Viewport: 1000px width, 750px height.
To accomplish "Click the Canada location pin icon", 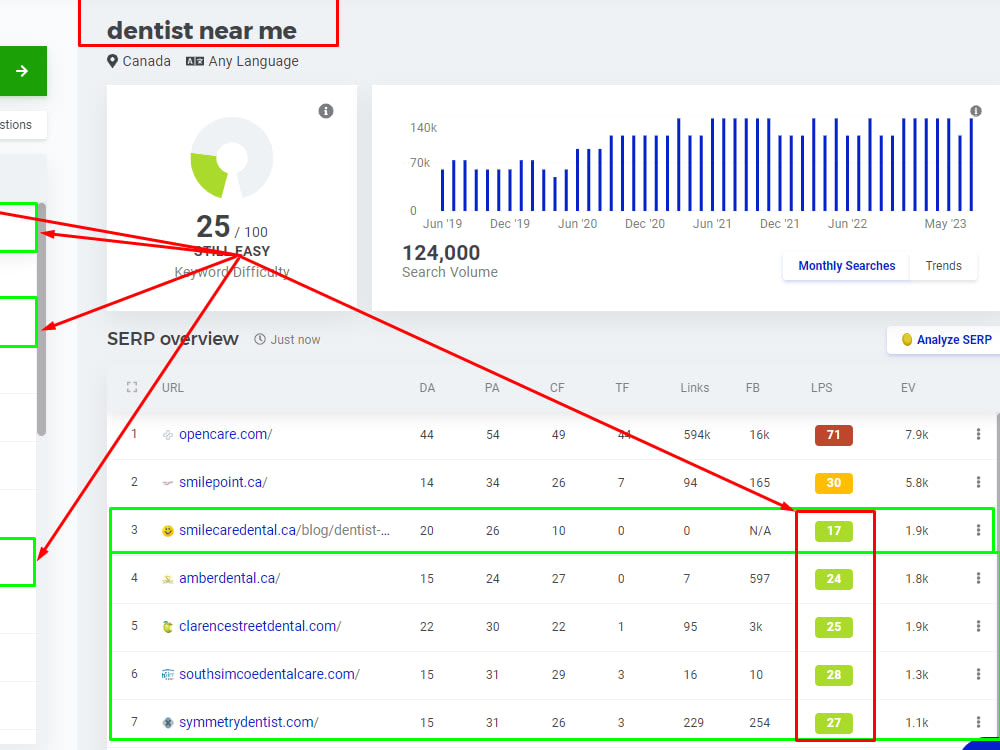I will click(x=112, y=61).
